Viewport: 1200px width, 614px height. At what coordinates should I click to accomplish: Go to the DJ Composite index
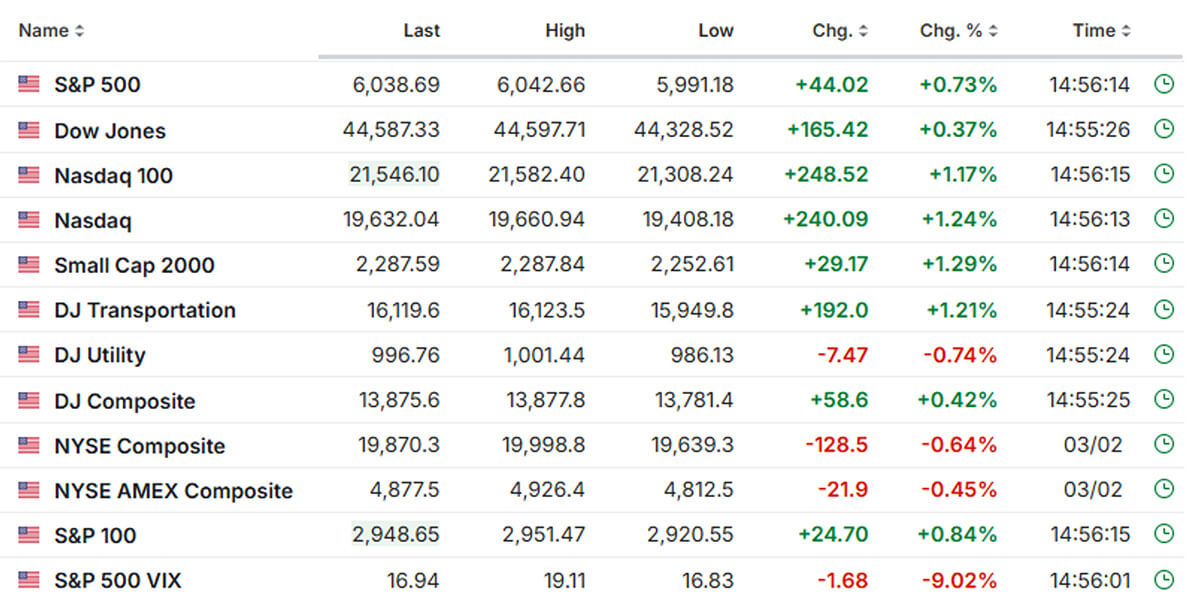[x=125, y=401]
